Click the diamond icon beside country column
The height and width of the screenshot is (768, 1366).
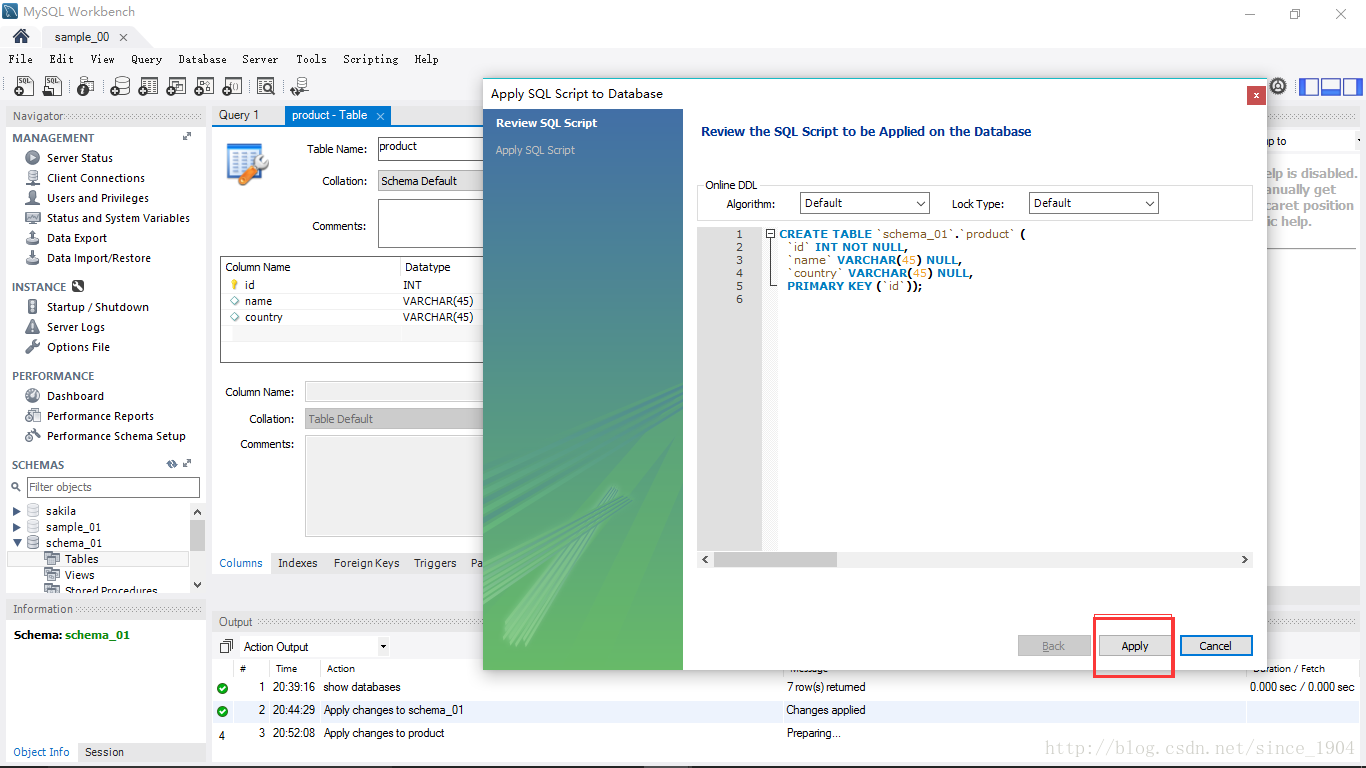point(235,317)
